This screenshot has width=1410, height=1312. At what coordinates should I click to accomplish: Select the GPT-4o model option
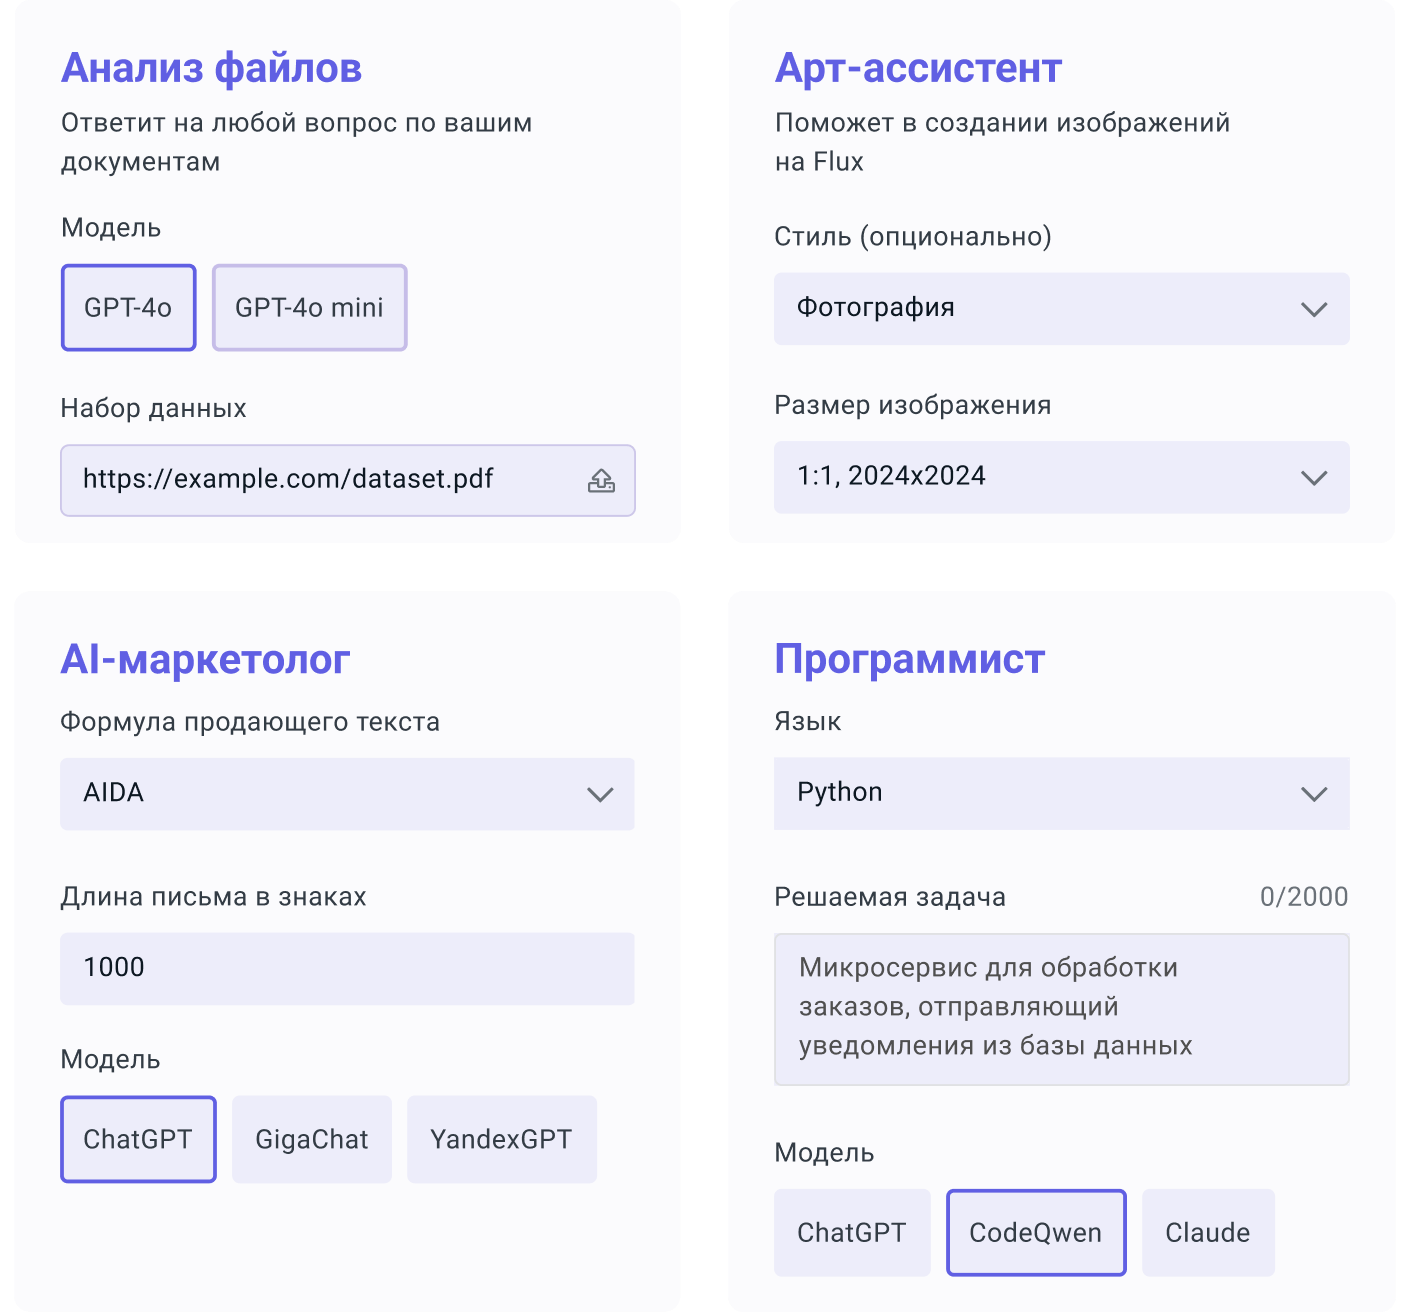(128, 308)
